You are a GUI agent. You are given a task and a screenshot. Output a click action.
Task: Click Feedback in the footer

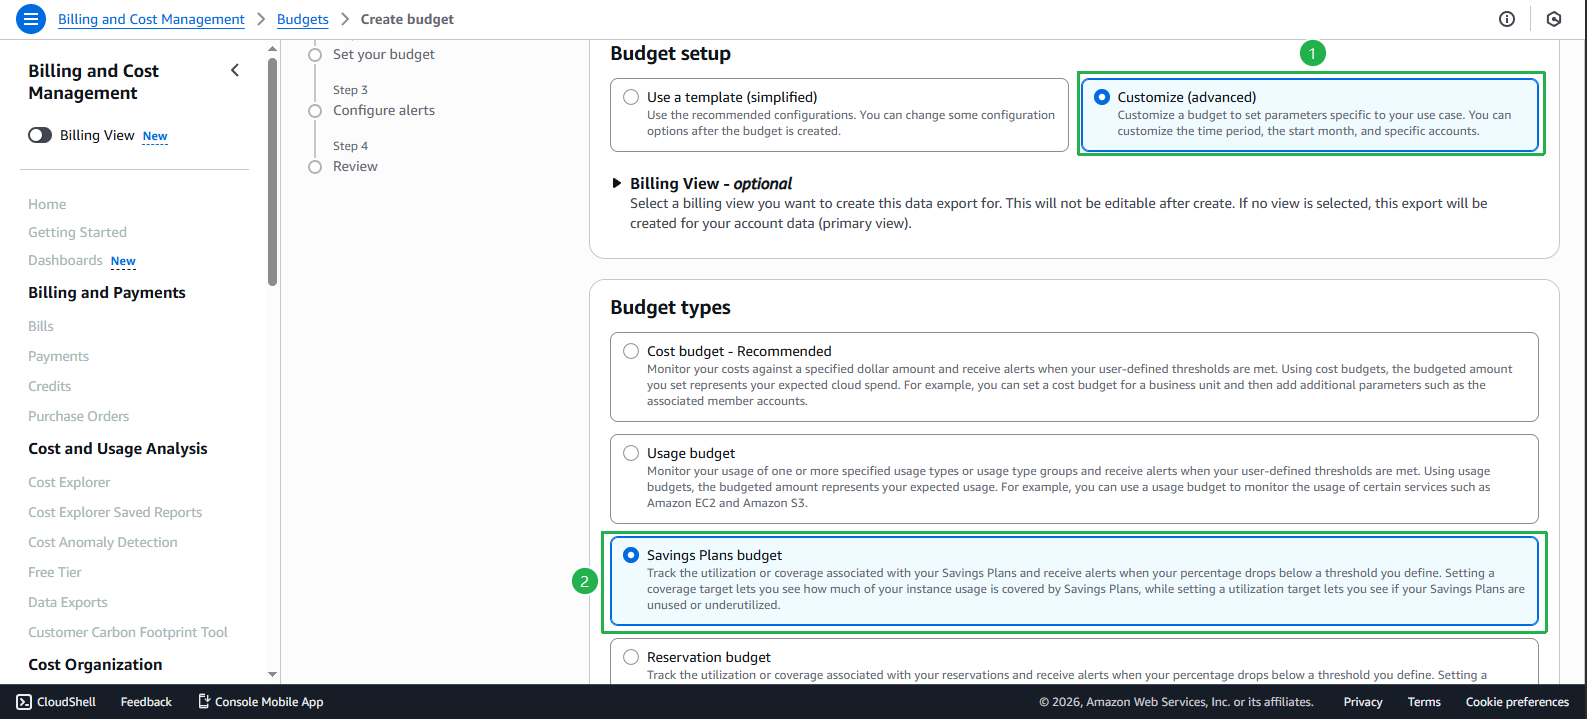click(146, 702)
